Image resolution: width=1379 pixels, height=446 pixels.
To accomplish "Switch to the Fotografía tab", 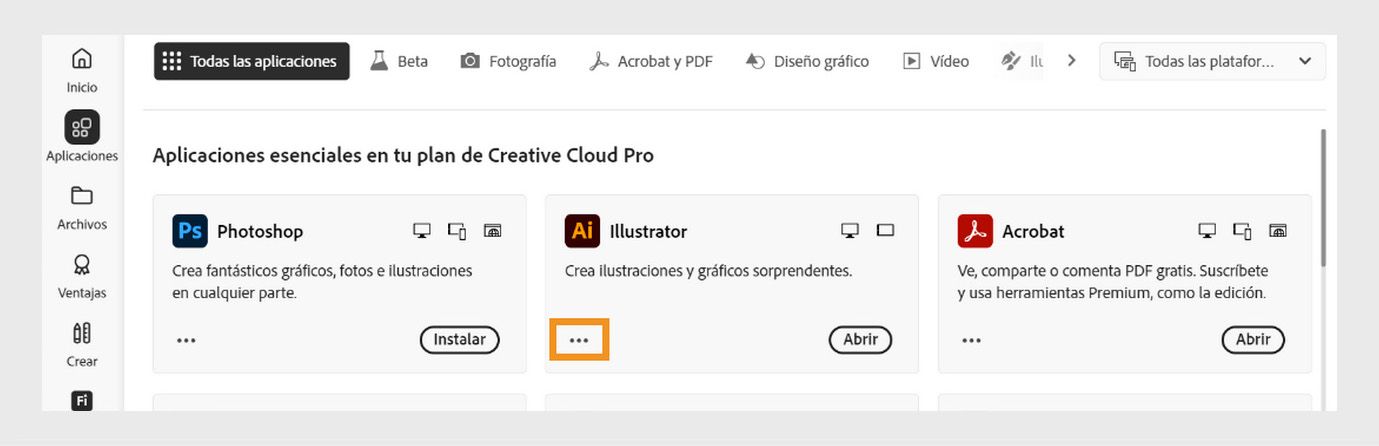I will 508,61.
